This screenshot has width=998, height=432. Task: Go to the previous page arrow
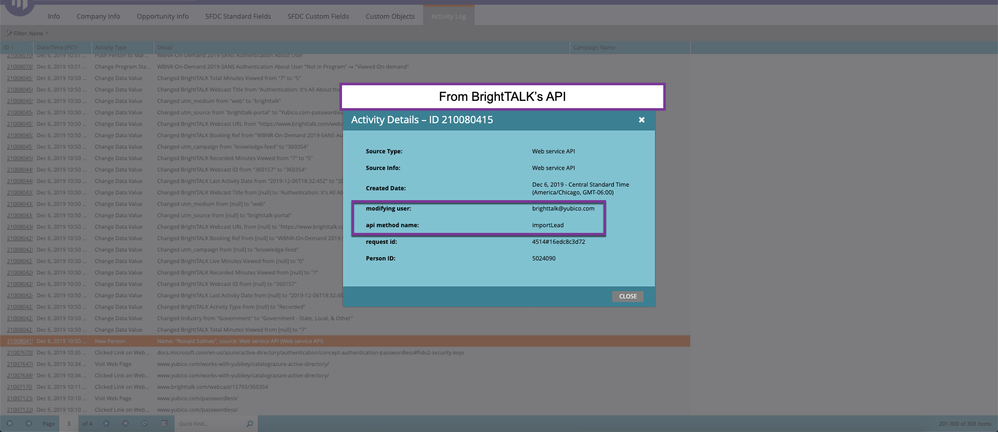coord(28,424)
